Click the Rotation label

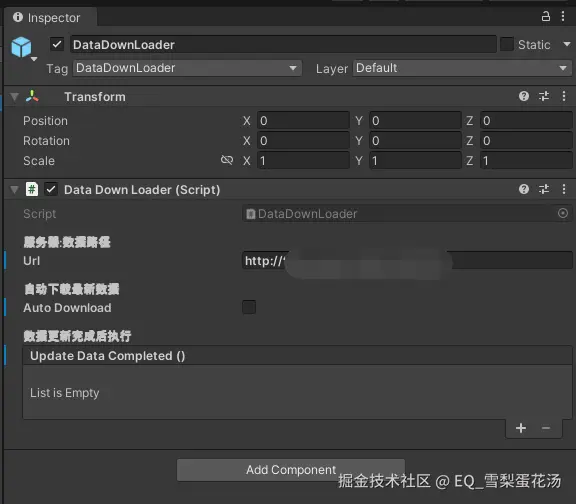pyautogui.click(x=46, y=141)
